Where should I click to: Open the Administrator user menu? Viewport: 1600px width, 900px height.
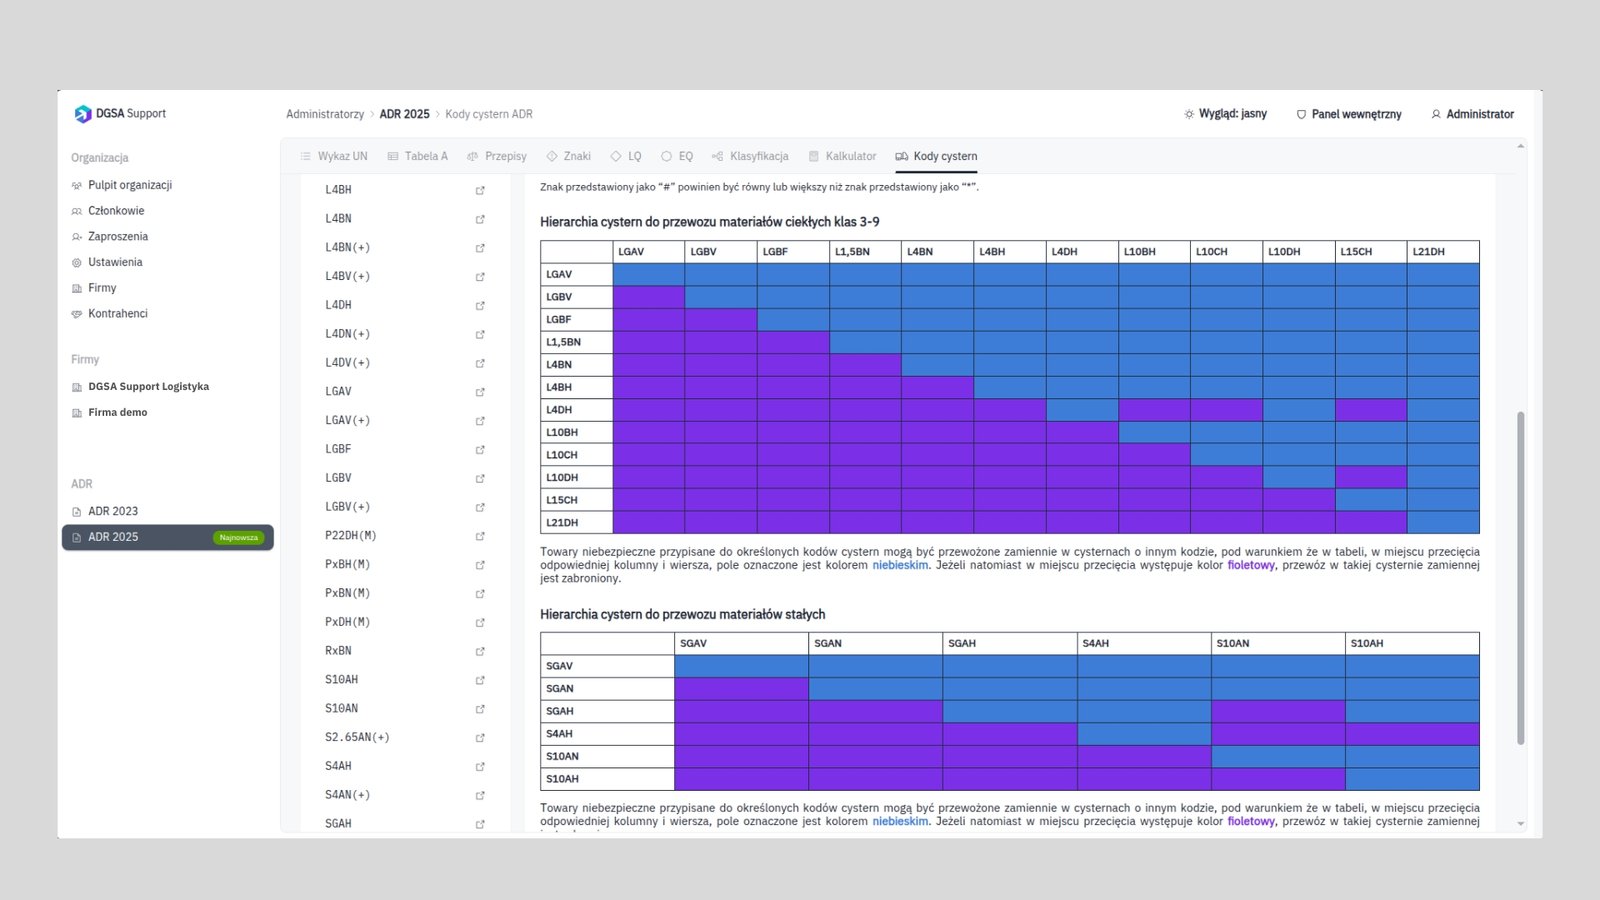pos(1472,114)
